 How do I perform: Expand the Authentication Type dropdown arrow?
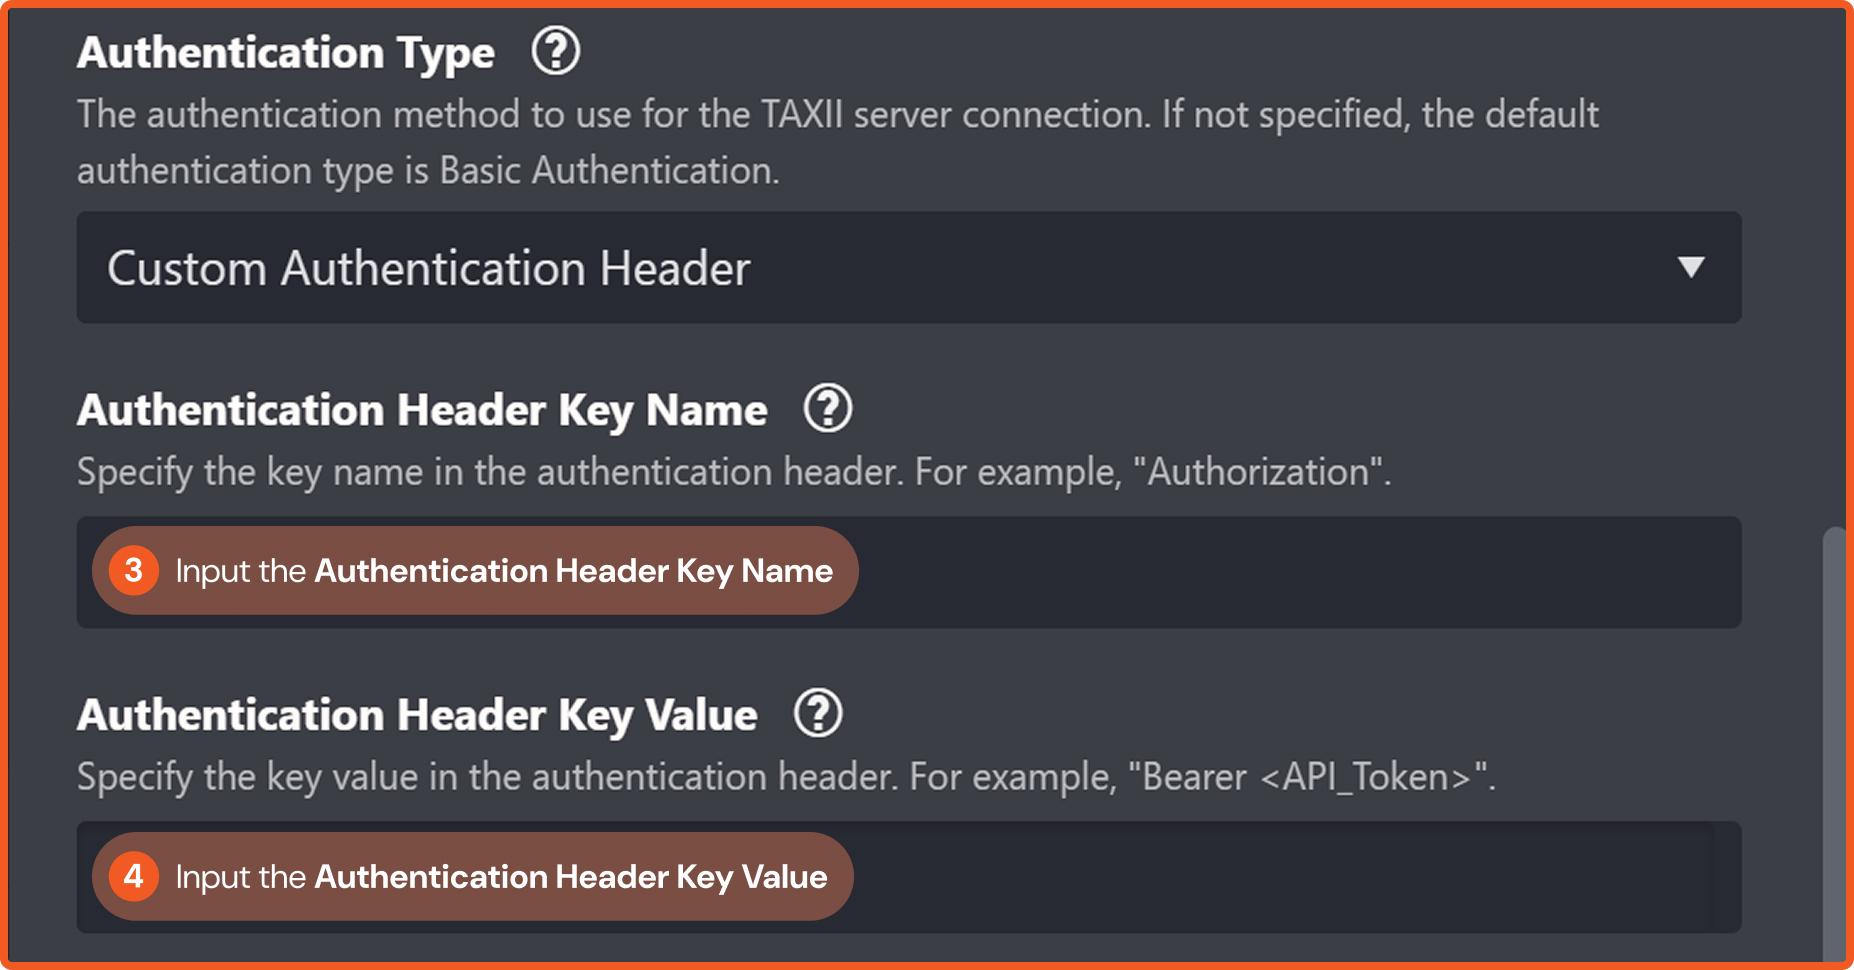pyautogui.click(x=1690, y=267)
